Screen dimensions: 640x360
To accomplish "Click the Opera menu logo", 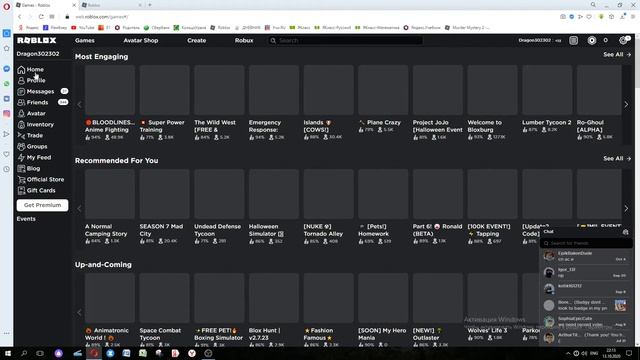I will point(6,7).
